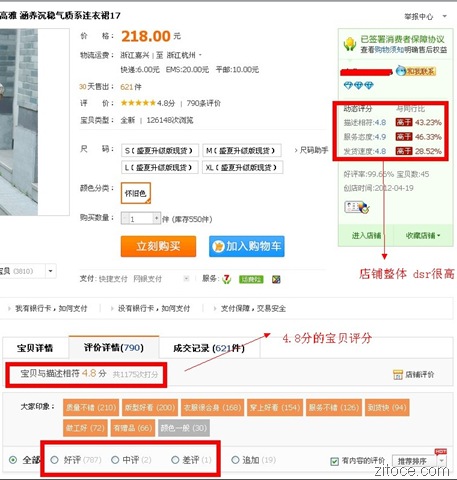
Task: Click the seller verification badge icon
Action: coord(357,207)
